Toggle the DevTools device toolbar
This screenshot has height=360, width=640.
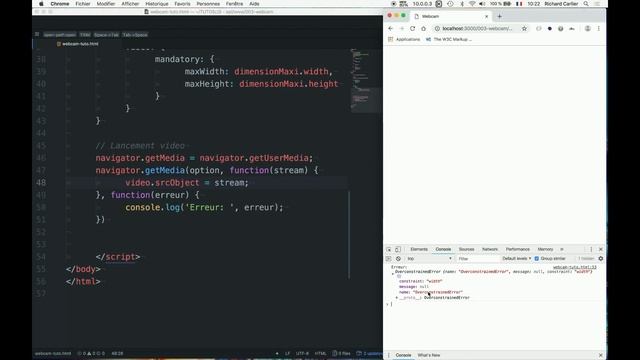(398, 249)
